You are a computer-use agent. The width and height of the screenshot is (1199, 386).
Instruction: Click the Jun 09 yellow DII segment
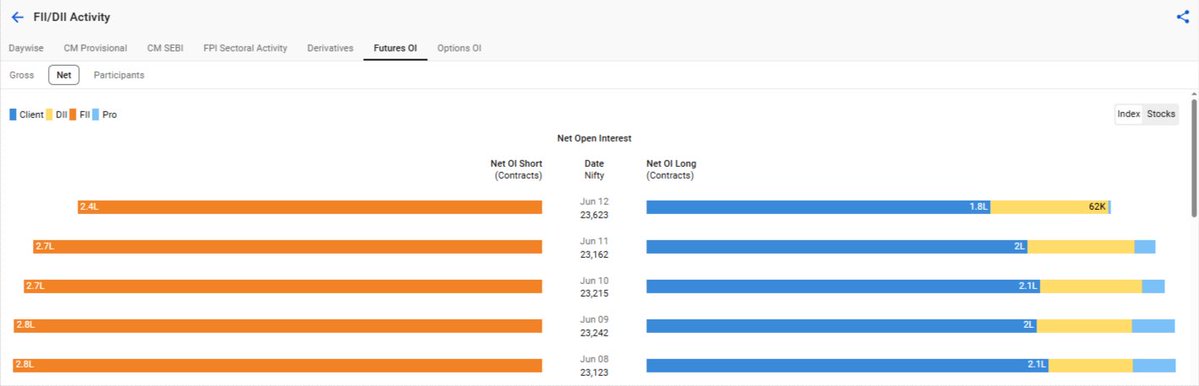(x=1084, y=326)
